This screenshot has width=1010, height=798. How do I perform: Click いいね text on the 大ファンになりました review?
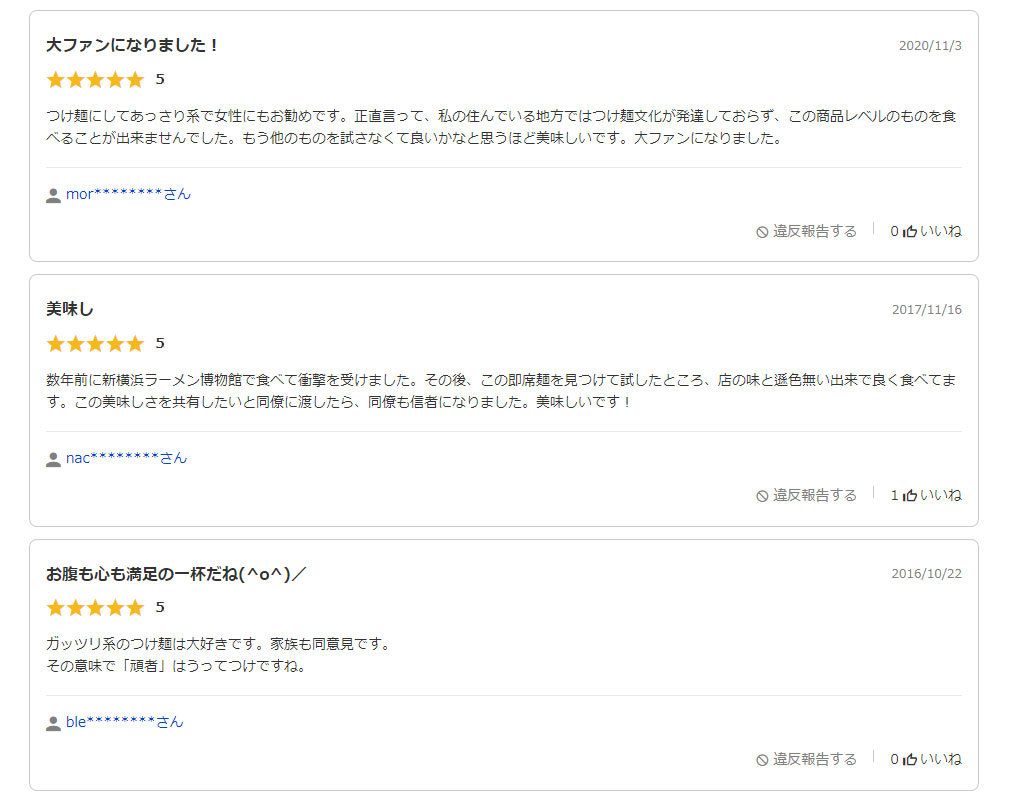click(940, 231)
